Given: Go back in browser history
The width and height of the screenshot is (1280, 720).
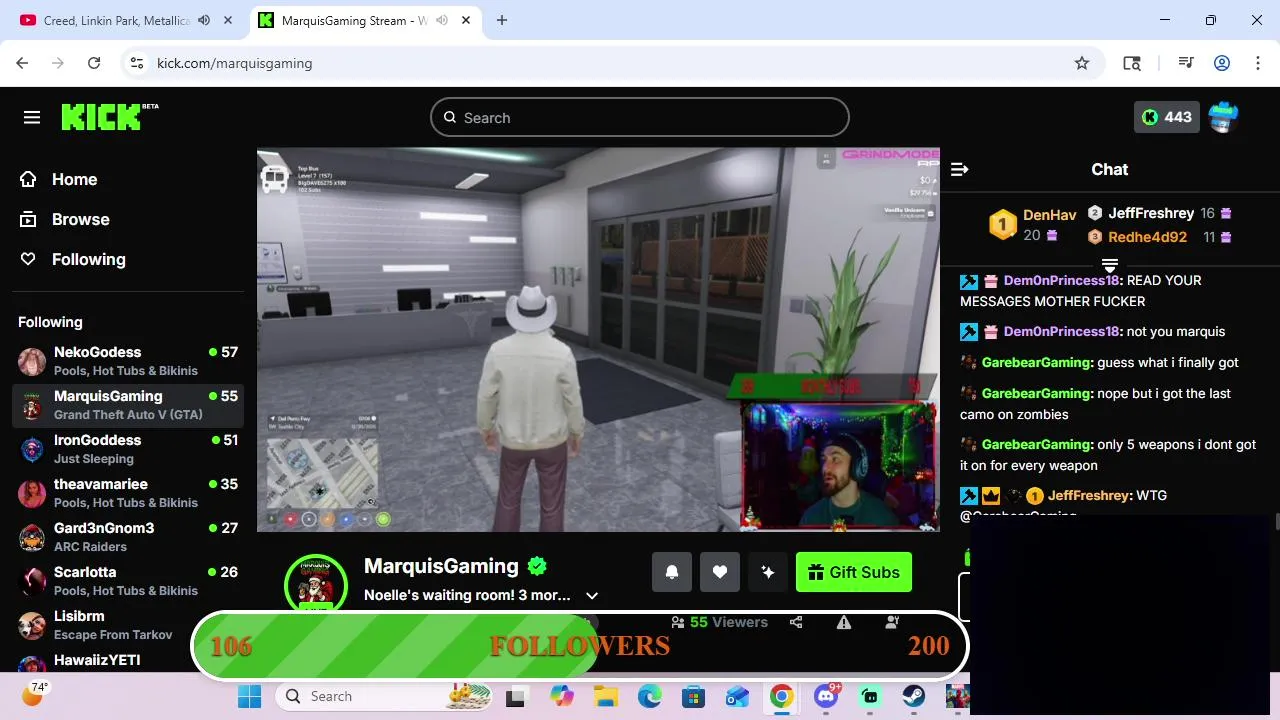Looking at the screenshot, I should [22, 63].
